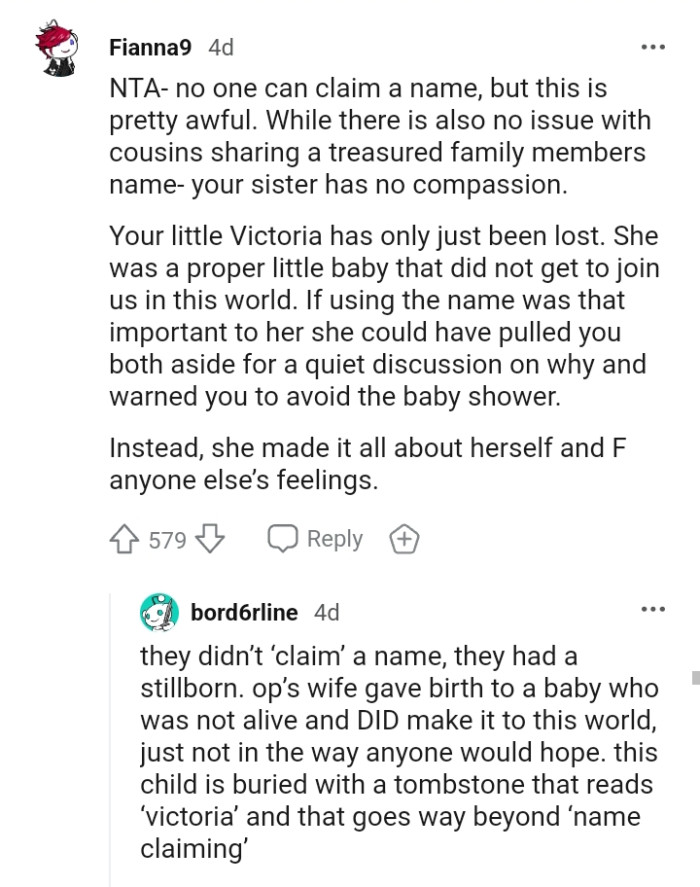Click bord6rline's reply text about the stillborn
The height and width of the screenshot is (887, 700).
pos(399,753)
